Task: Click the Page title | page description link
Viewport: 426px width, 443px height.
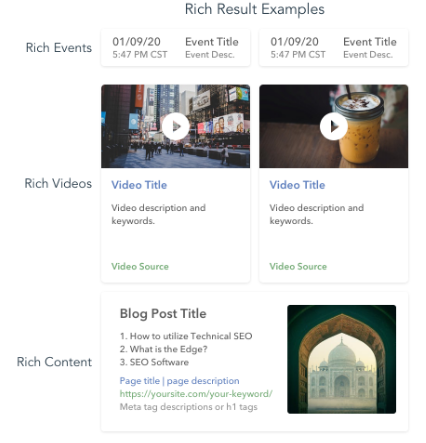Action: (179, 381)
